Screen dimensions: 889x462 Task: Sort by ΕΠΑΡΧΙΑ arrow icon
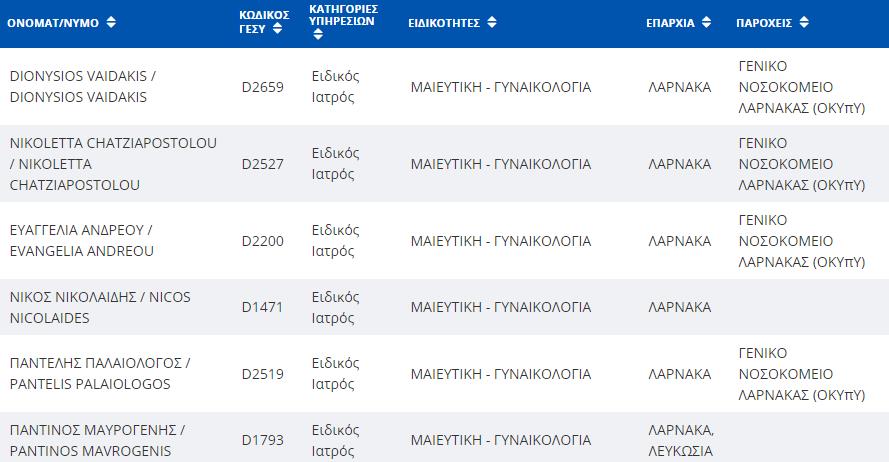point(706,23)
